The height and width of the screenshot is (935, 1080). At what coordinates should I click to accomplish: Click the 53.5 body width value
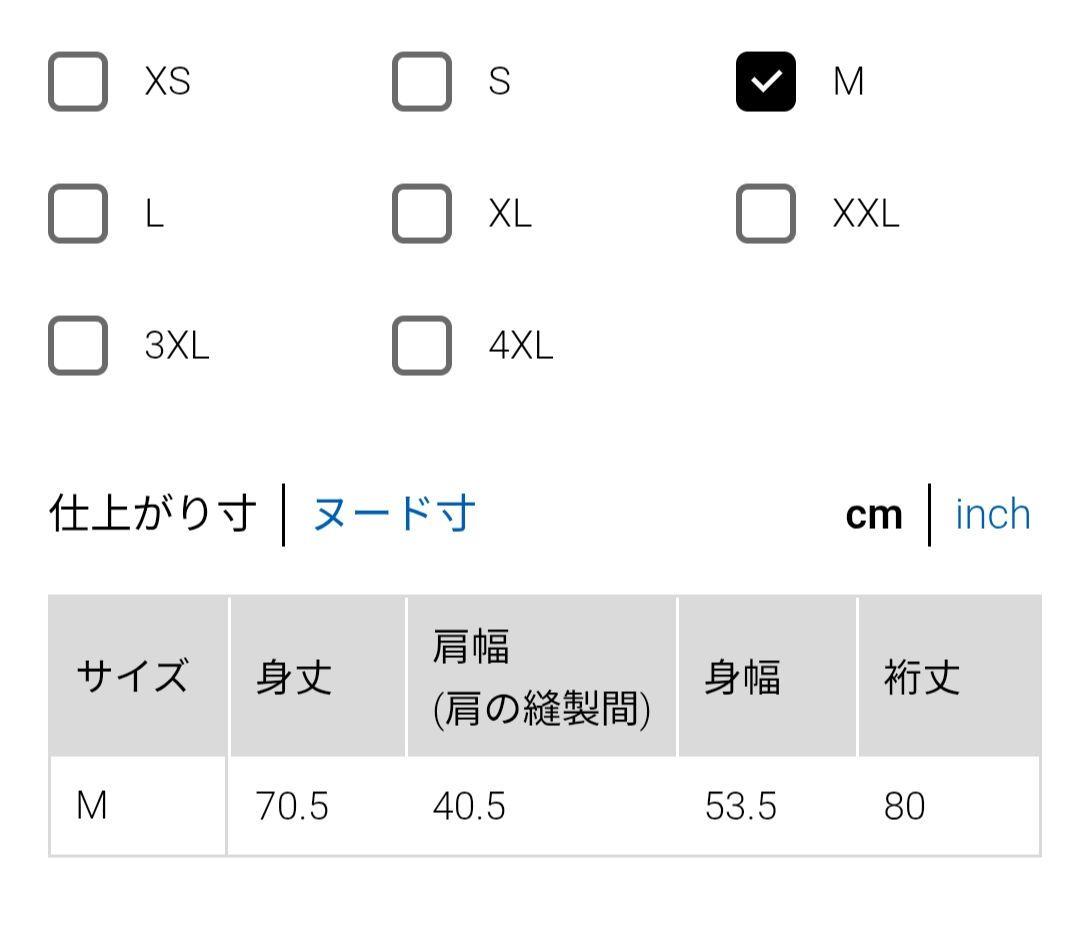740,805
